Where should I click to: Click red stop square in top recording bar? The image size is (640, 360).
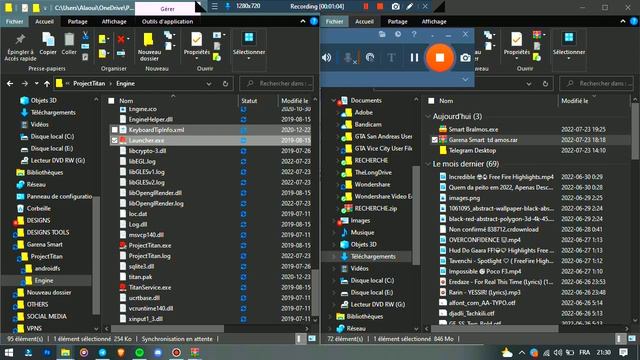click(x=380, y=6)
